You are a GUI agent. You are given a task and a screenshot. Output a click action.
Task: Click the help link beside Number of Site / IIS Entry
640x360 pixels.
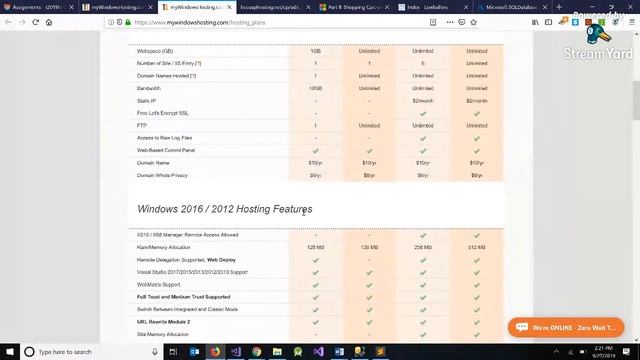point(198,63)
